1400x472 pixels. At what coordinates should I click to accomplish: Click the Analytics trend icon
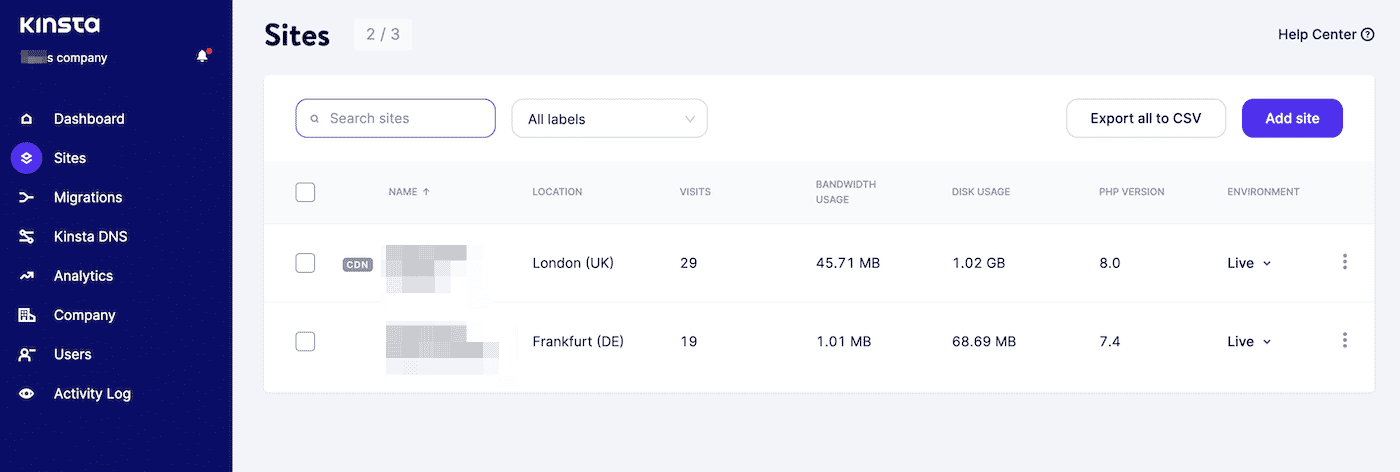27,276
